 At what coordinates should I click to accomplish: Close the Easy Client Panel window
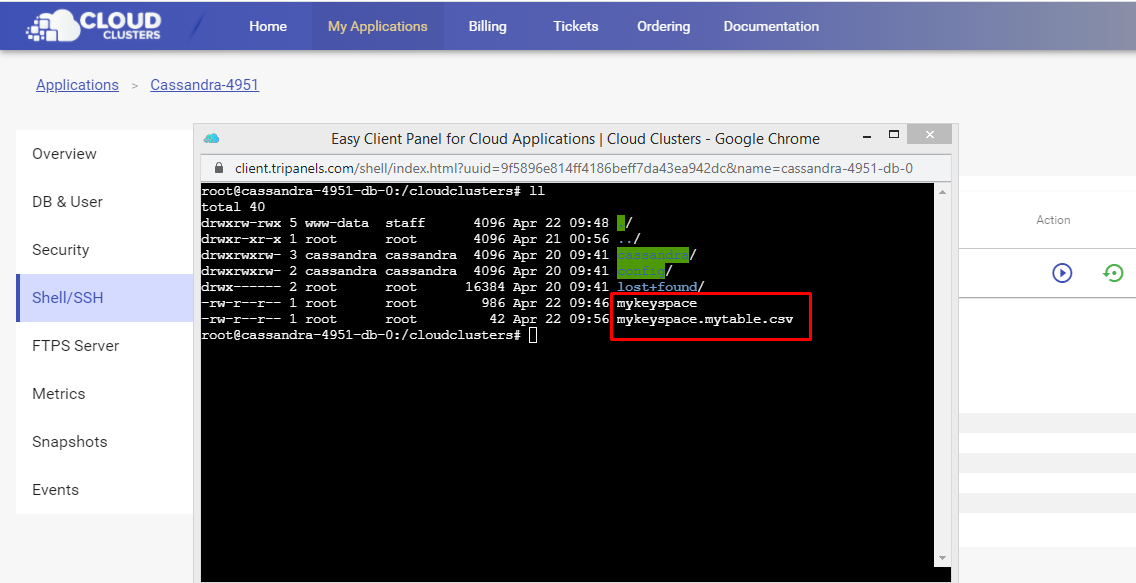(x=930, y=135)
